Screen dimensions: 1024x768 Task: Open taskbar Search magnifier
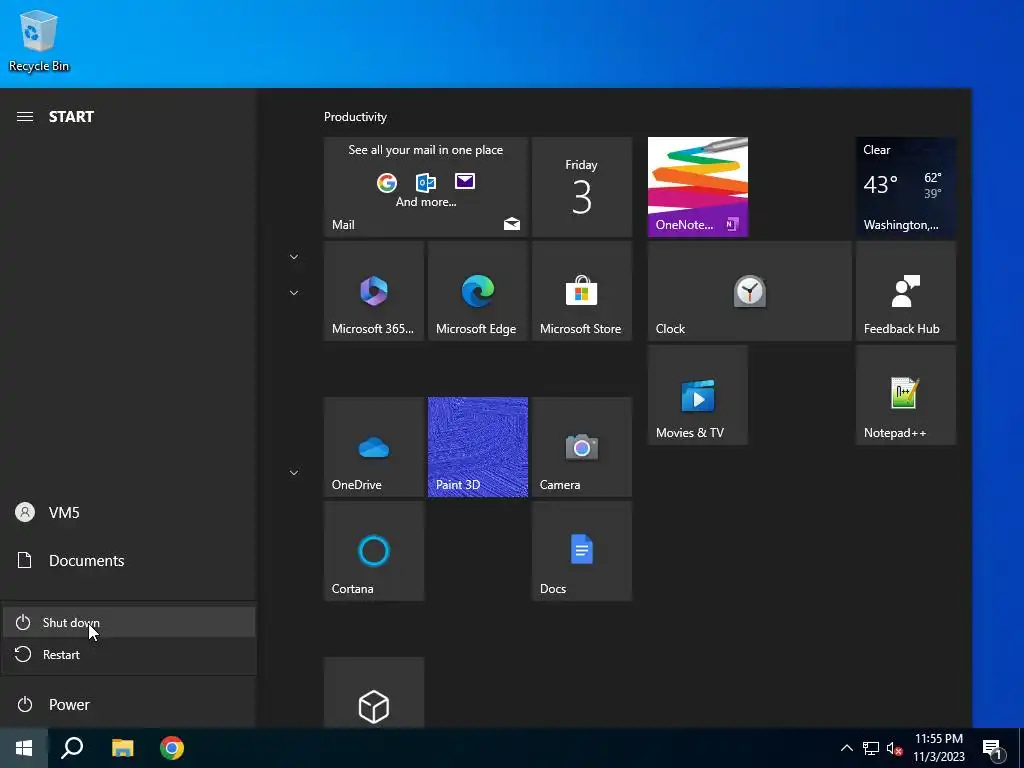[x=72, y=748]
